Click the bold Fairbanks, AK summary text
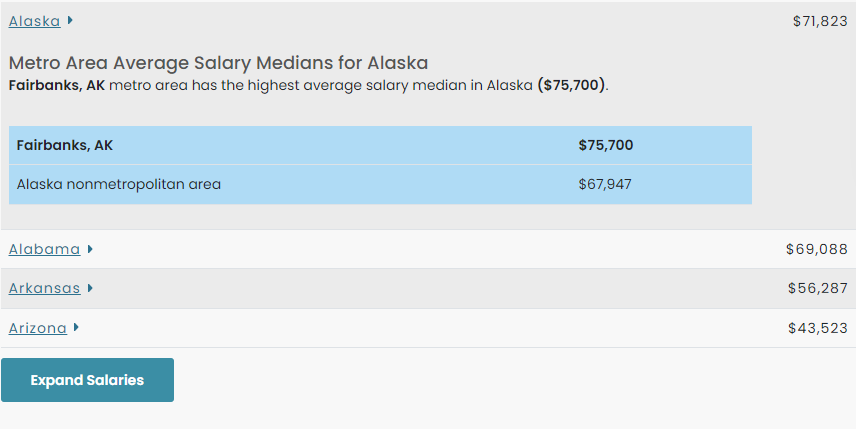This screenshot has width=856, height=429. pos(57,86)
